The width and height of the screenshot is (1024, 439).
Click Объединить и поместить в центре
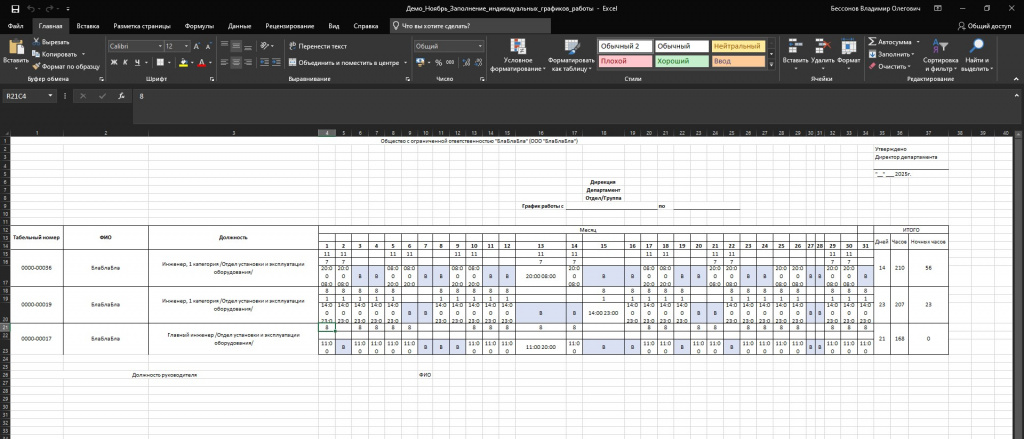344,63
